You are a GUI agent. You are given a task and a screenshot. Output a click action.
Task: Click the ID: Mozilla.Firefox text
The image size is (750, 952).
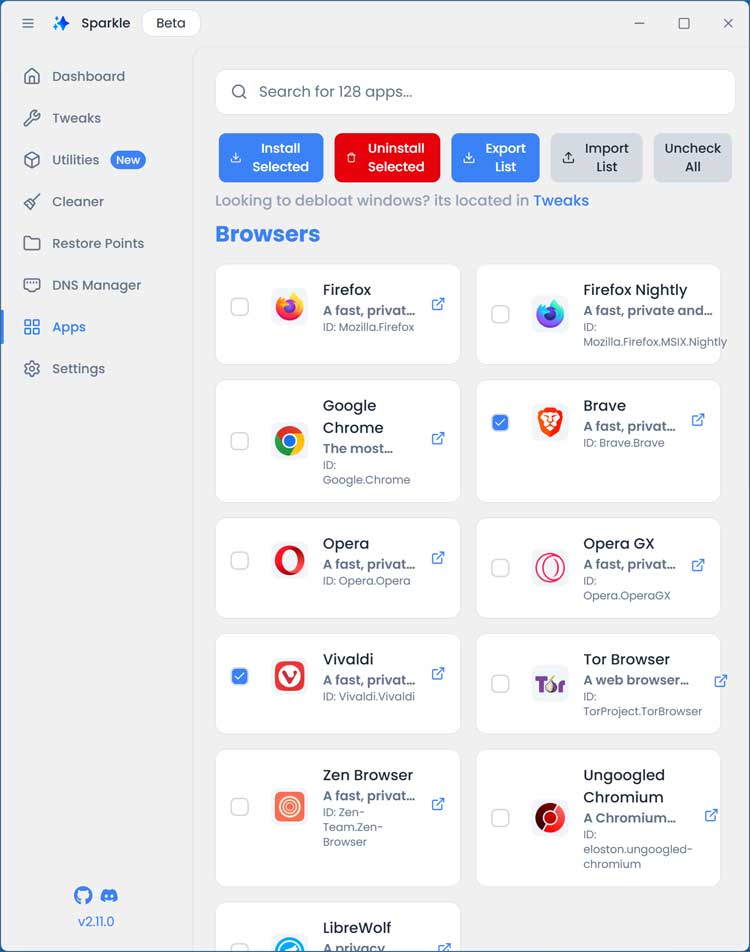pyautogui.click(x=369, y=327)
